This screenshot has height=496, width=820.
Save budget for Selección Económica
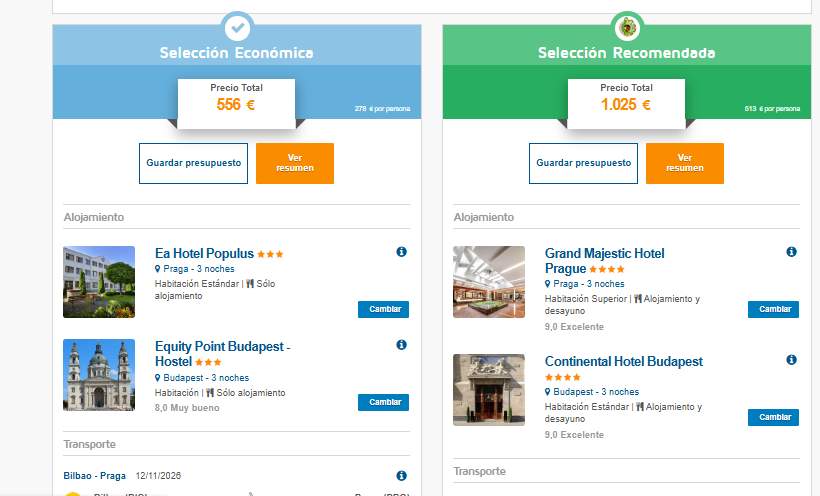click(x=193, y=163)
